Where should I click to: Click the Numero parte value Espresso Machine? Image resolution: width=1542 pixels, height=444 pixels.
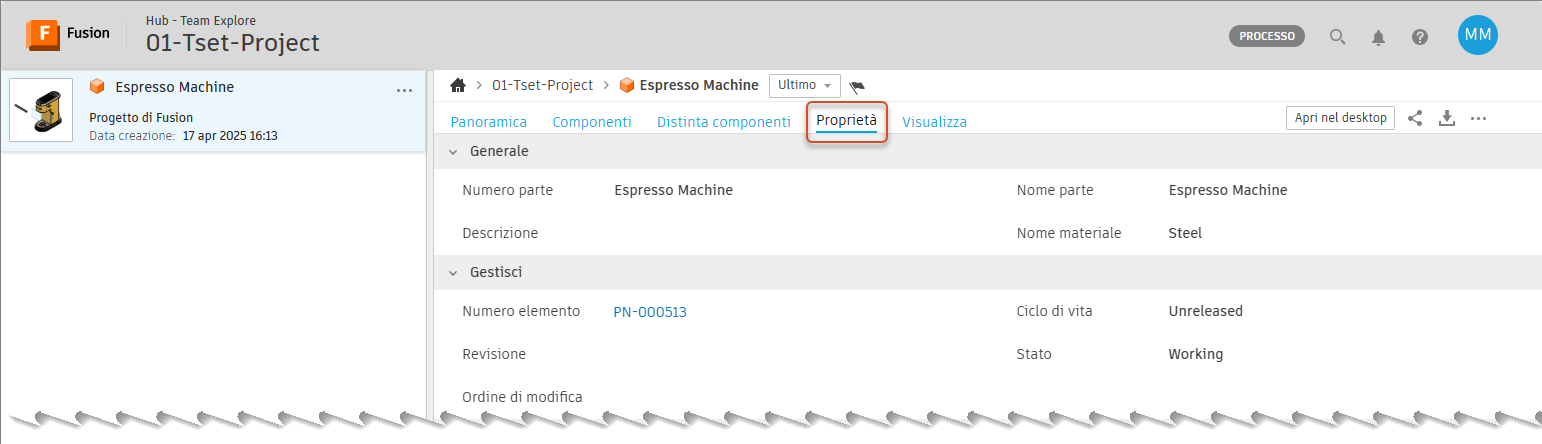click(673, 190)
